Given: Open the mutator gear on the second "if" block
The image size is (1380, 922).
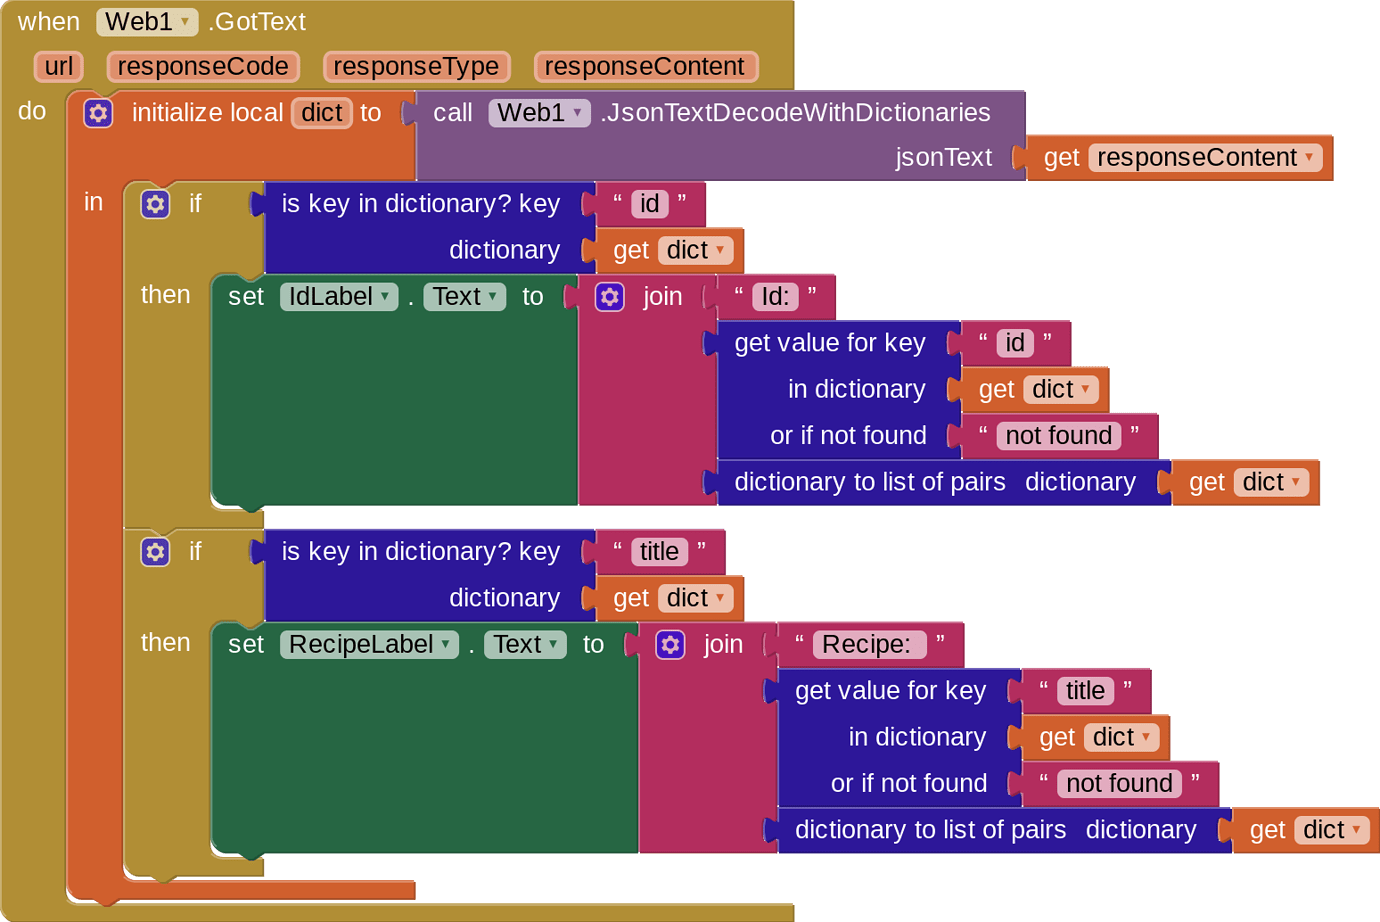Looking at the screenshot, I should click(155, 551).
